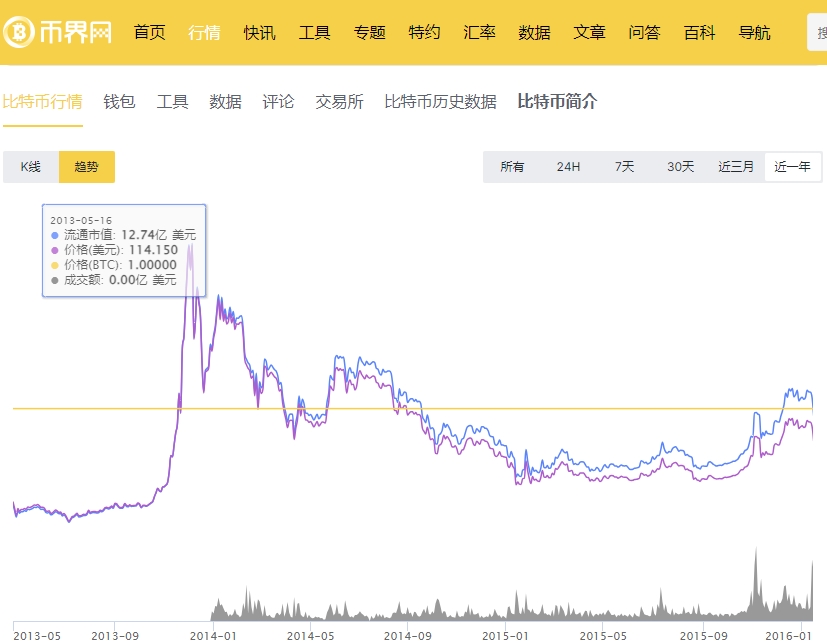The width and height of the screenshot is (827, 643).
Task: Choose the 30天 range button
Action: pos(680,167)
